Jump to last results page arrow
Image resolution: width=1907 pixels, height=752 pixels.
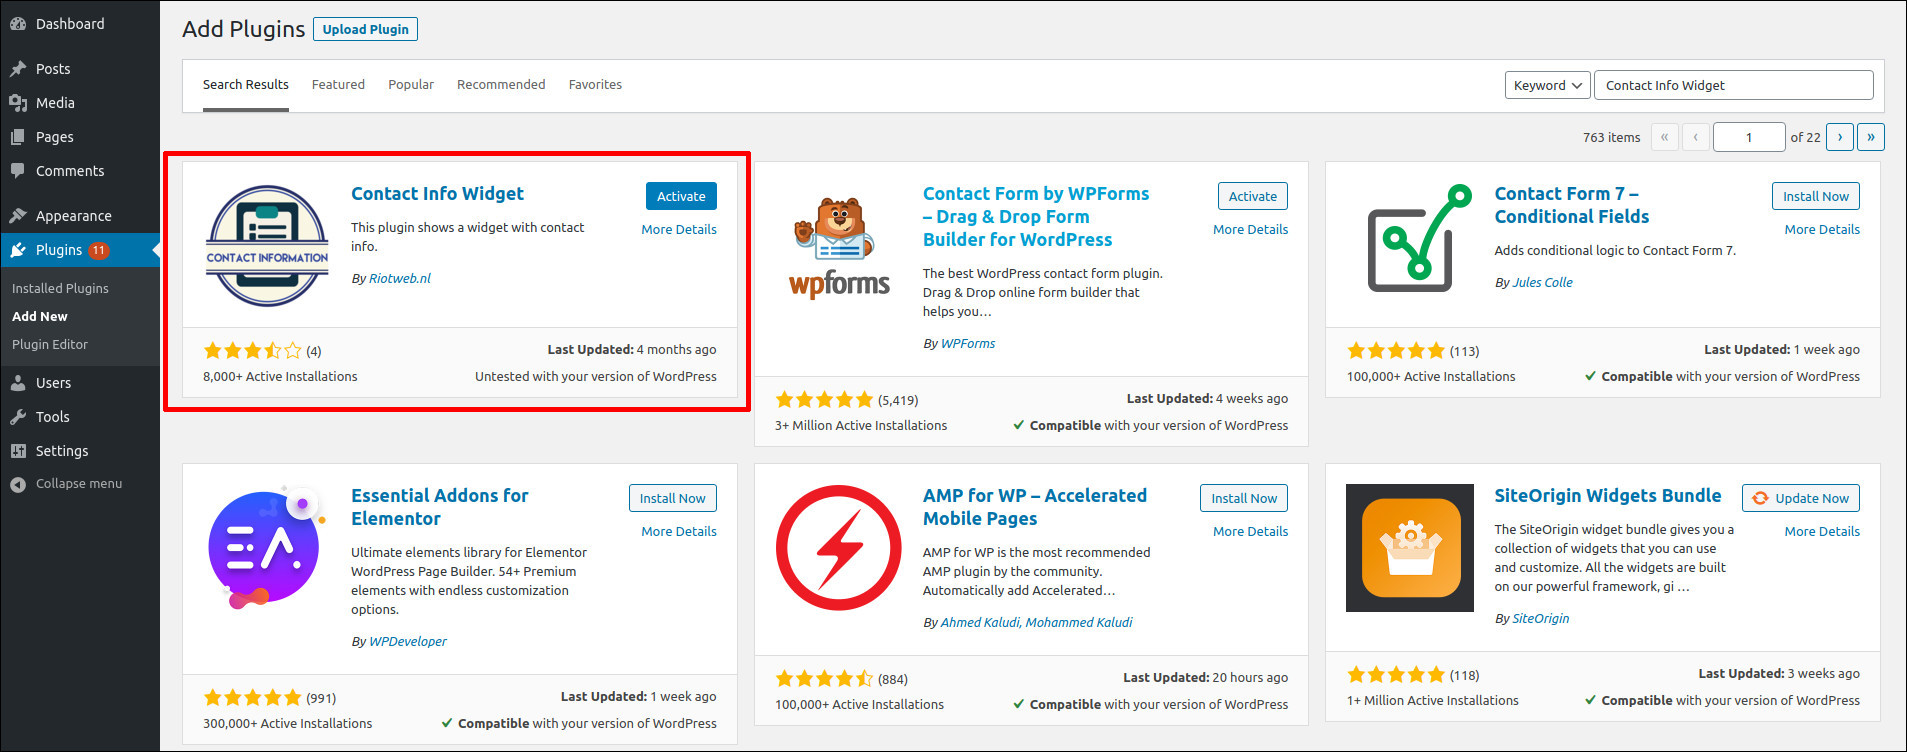[1871, 137]
